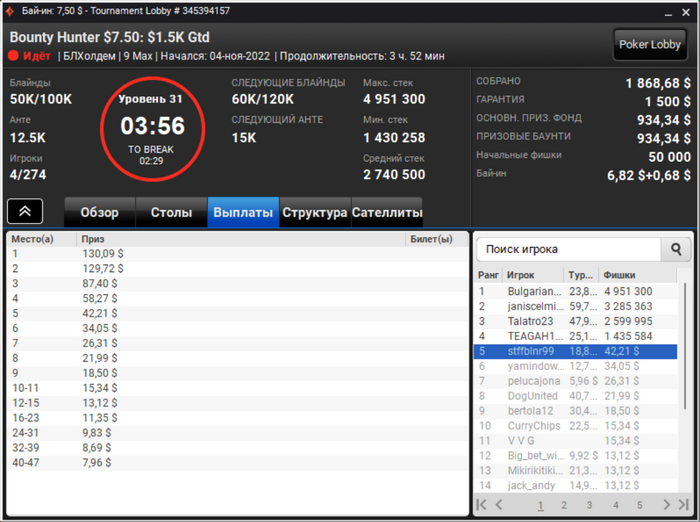The width and height of the screenshot is (700, 522).
Task: Open the Структура tab
Action: (315, 212)
